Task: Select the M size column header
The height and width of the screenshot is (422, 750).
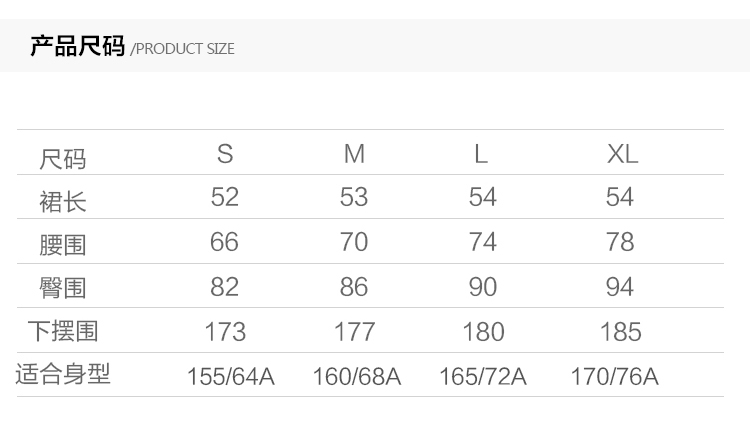Action: click(354, 154)
